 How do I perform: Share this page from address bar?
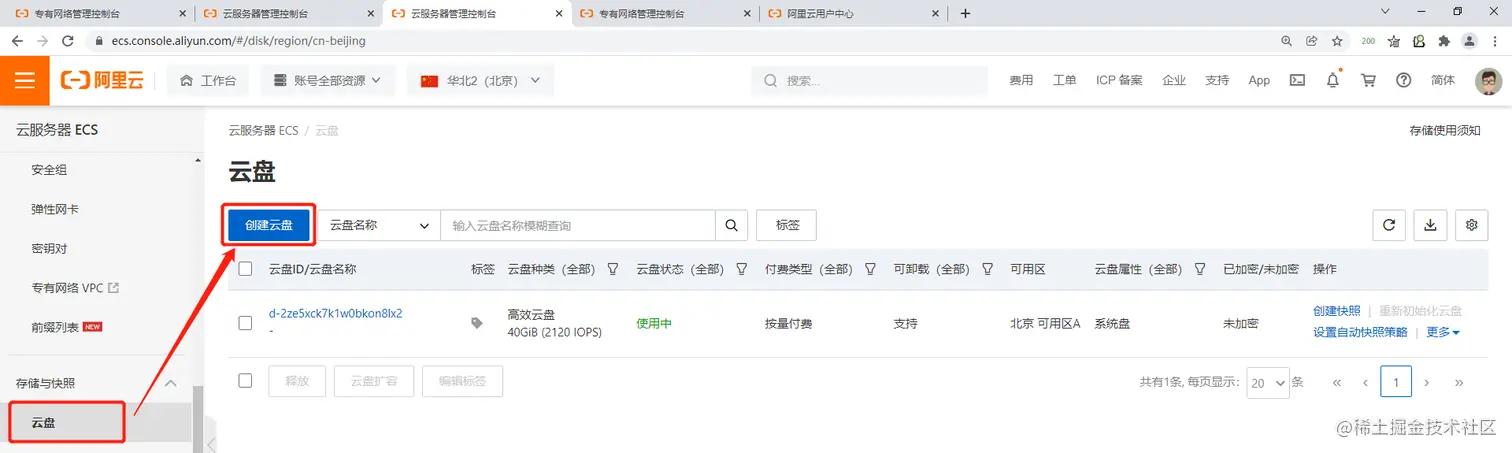[1312, 41]
